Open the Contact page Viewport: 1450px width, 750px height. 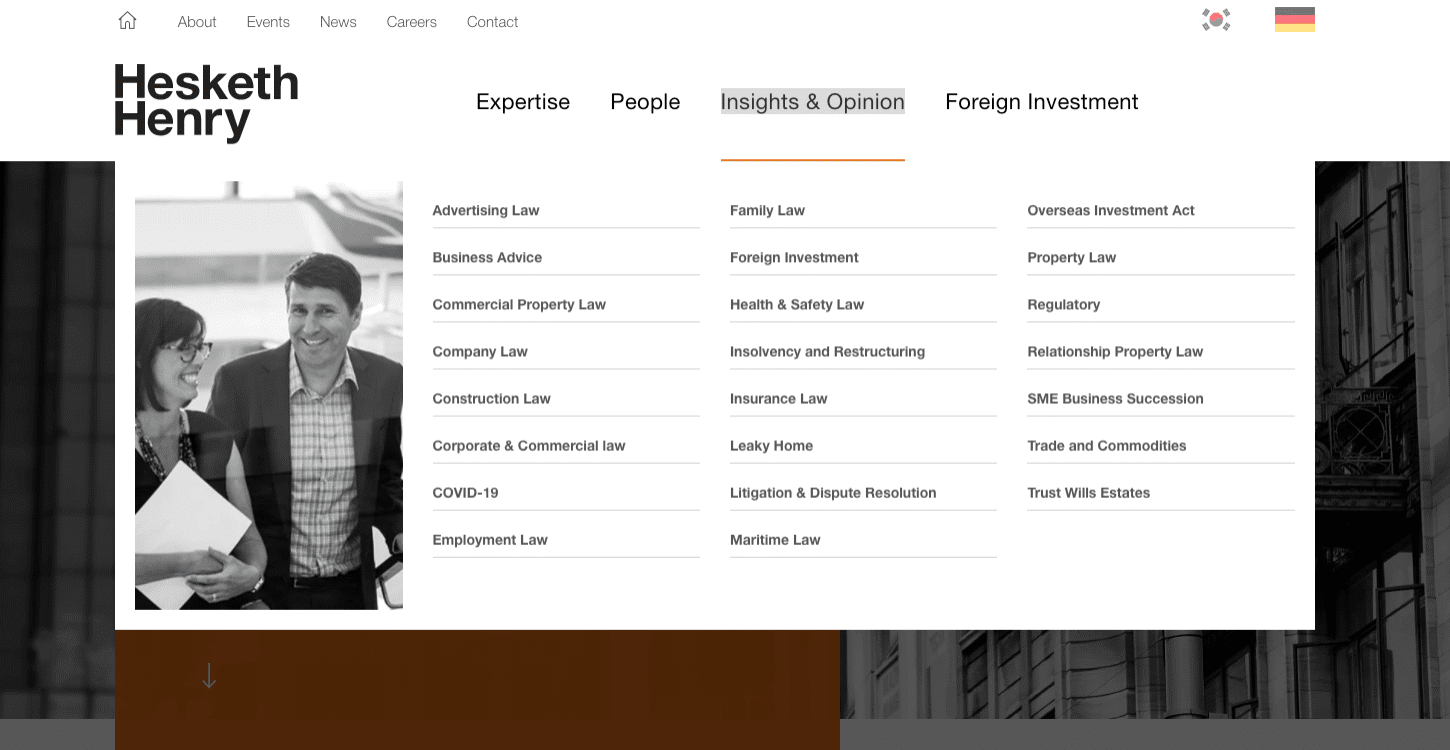(x=492, y=22)
